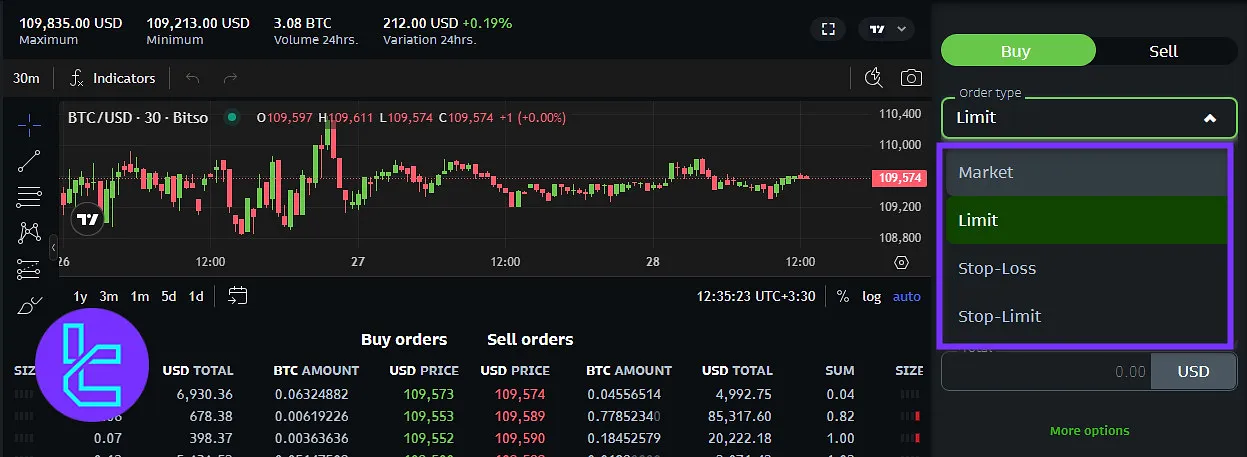Select the crosshair cursor tool
Image resolution: width=1247 pixels, height=457 pixels.
coord(29,125)
